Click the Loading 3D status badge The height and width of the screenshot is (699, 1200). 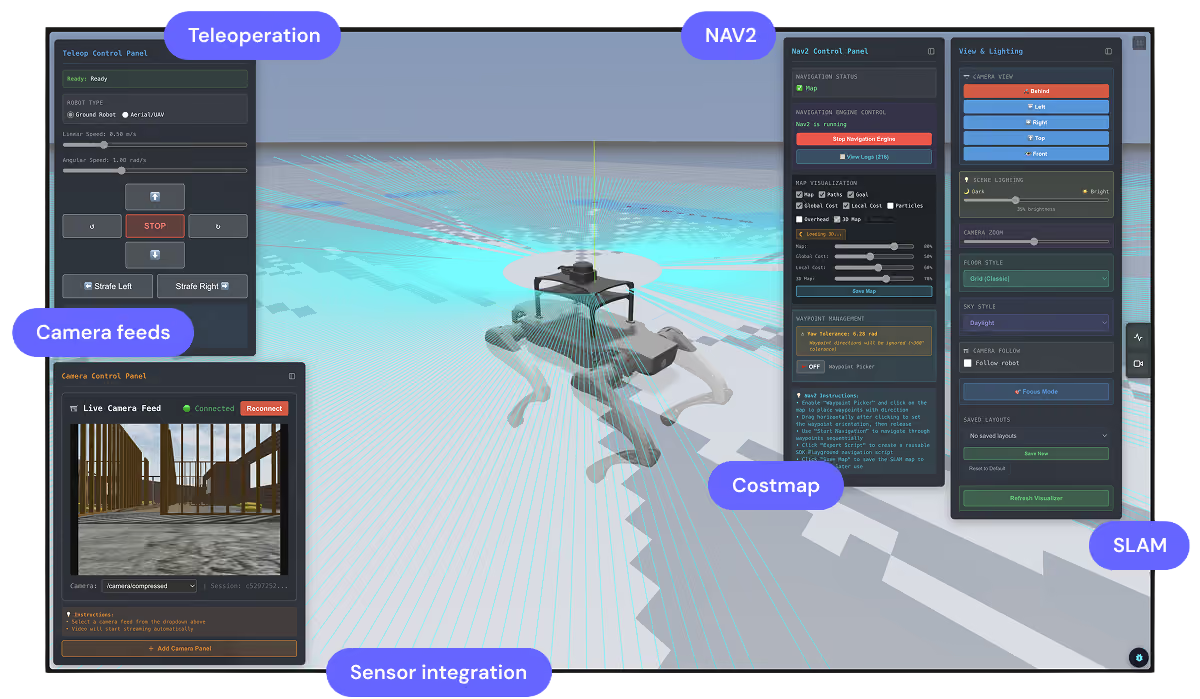point(819,234)
